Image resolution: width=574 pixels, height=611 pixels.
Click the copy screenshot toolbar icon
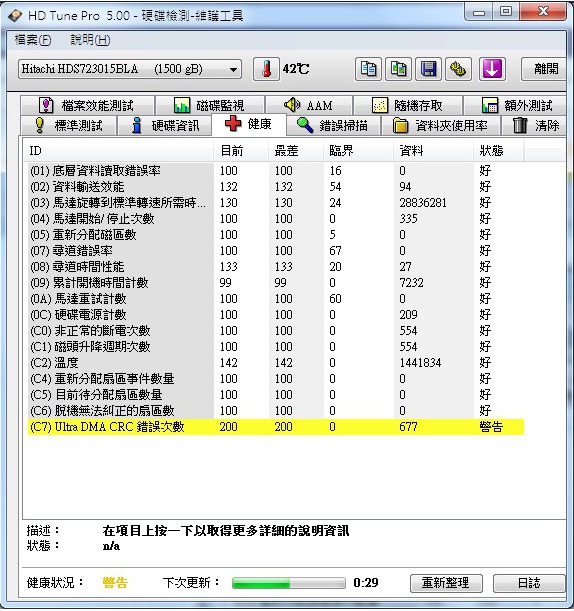point(398,69)
